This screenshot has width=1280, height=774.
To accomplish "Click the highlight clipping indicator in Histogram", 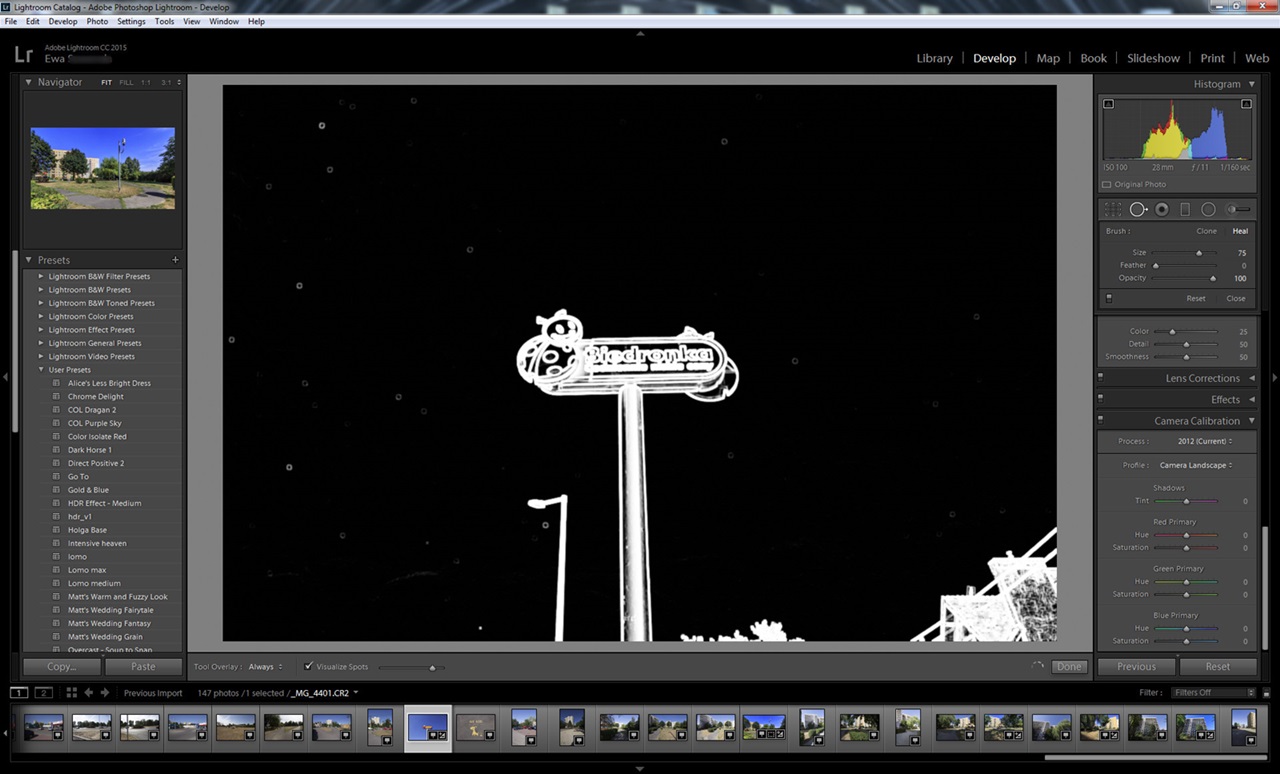I will point(1246,104).
